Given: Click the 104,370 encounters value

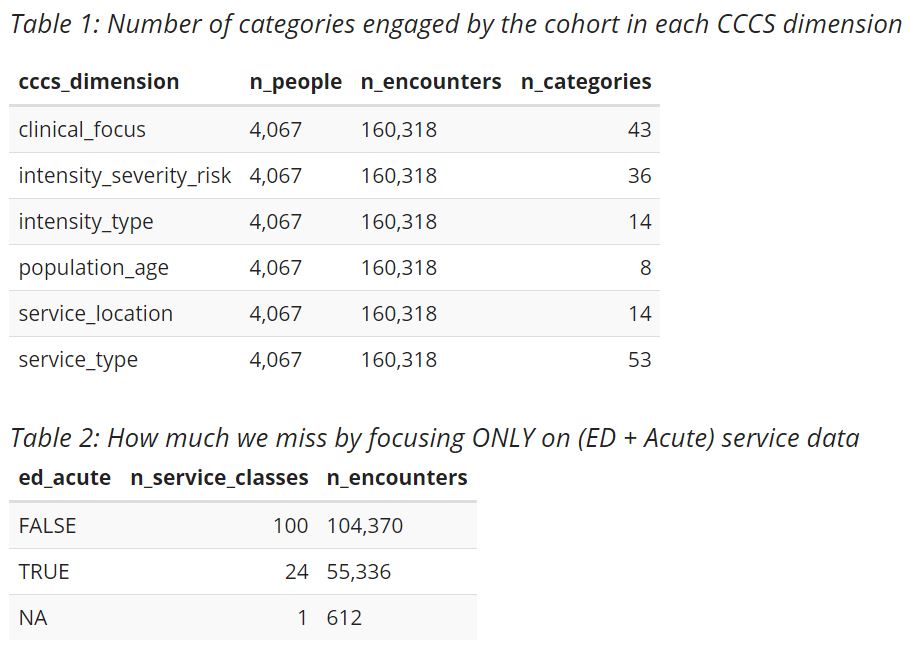Looking at the screenshot, I should click(x=364, y=526).
